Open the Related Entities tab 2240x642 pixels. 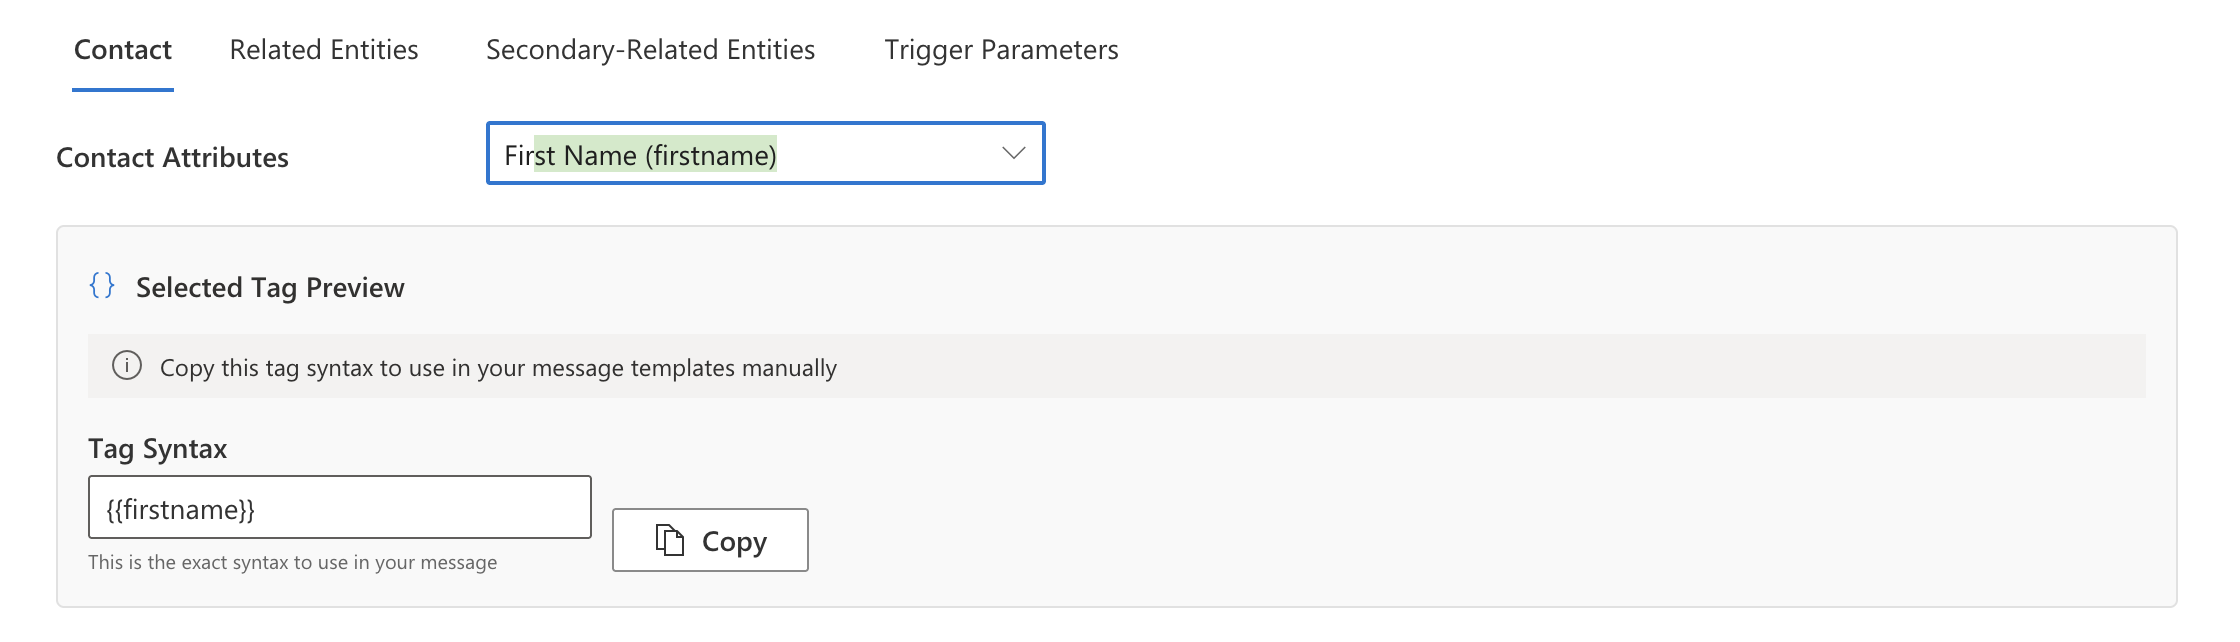click(x=324, y=50)
